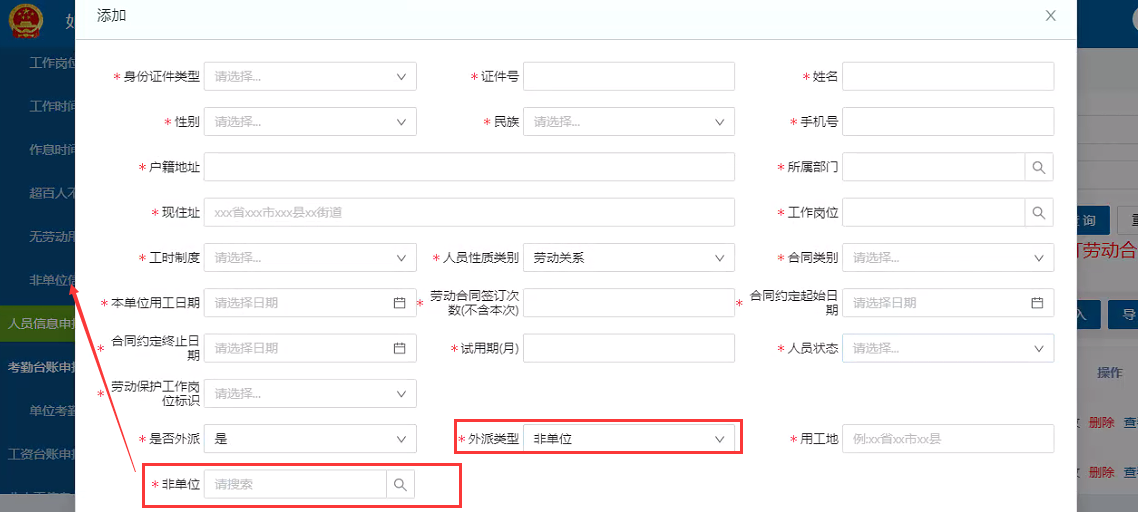Open the 是否外派 dropdown showing 是
Screen dimensions: 1138x512
[x=311, y=439]
